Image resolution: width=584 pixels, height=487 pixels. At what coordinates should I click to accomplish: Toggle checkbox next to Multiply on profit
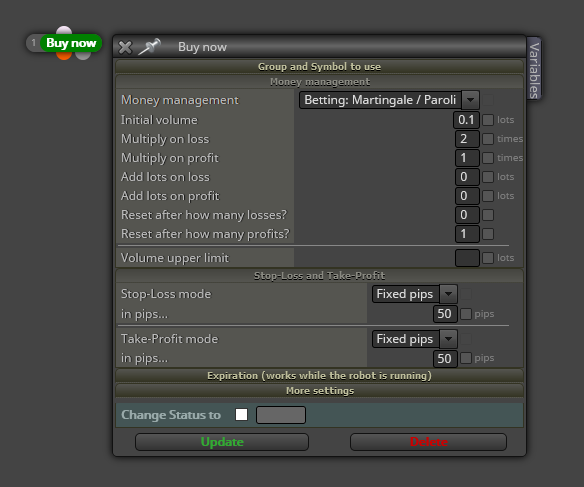tap(488, 158)
